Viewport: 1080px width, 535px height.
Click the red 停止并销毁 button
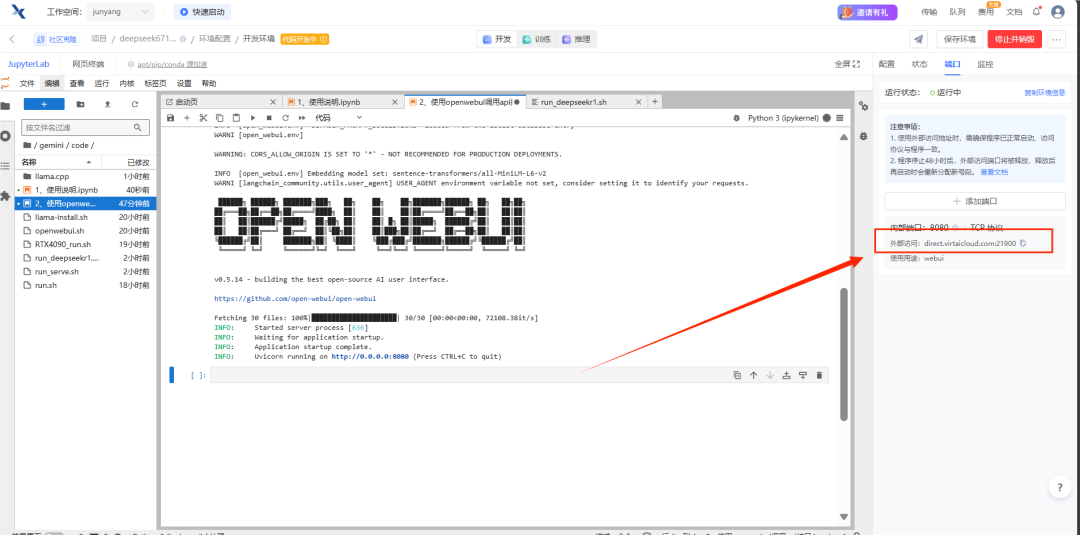point(1015,39)
